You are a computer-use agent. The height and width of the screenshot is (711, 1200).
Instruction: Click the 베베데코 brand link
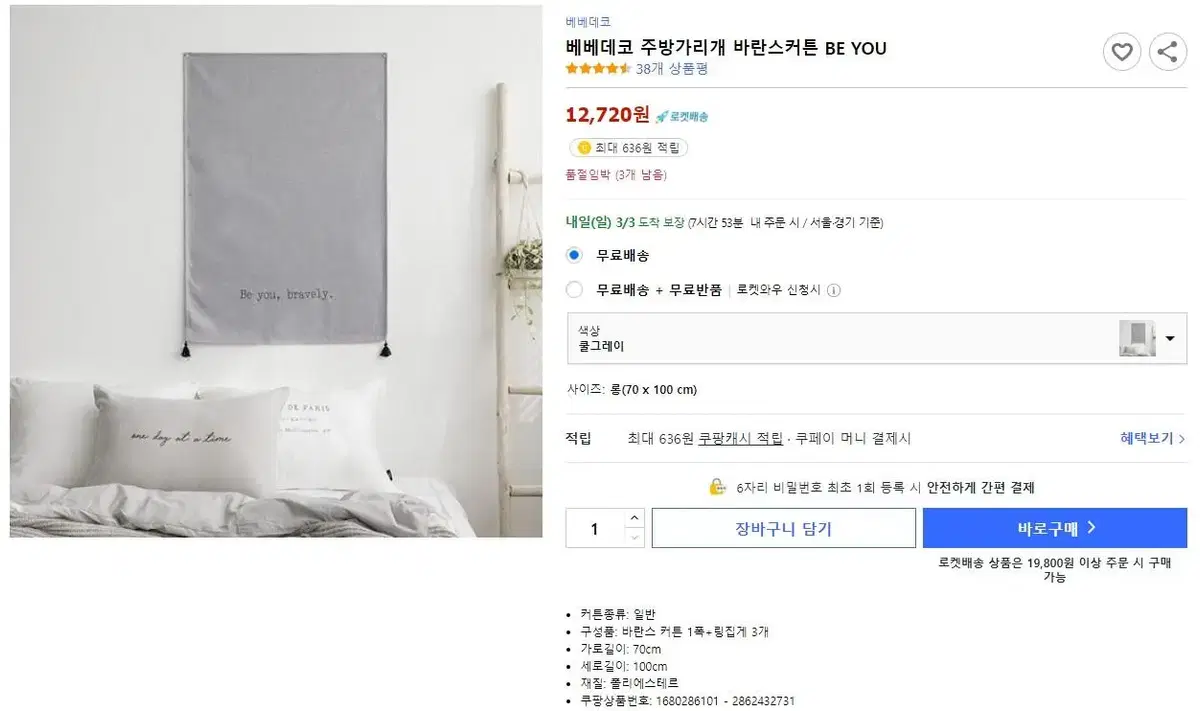(x=588, y=21)
